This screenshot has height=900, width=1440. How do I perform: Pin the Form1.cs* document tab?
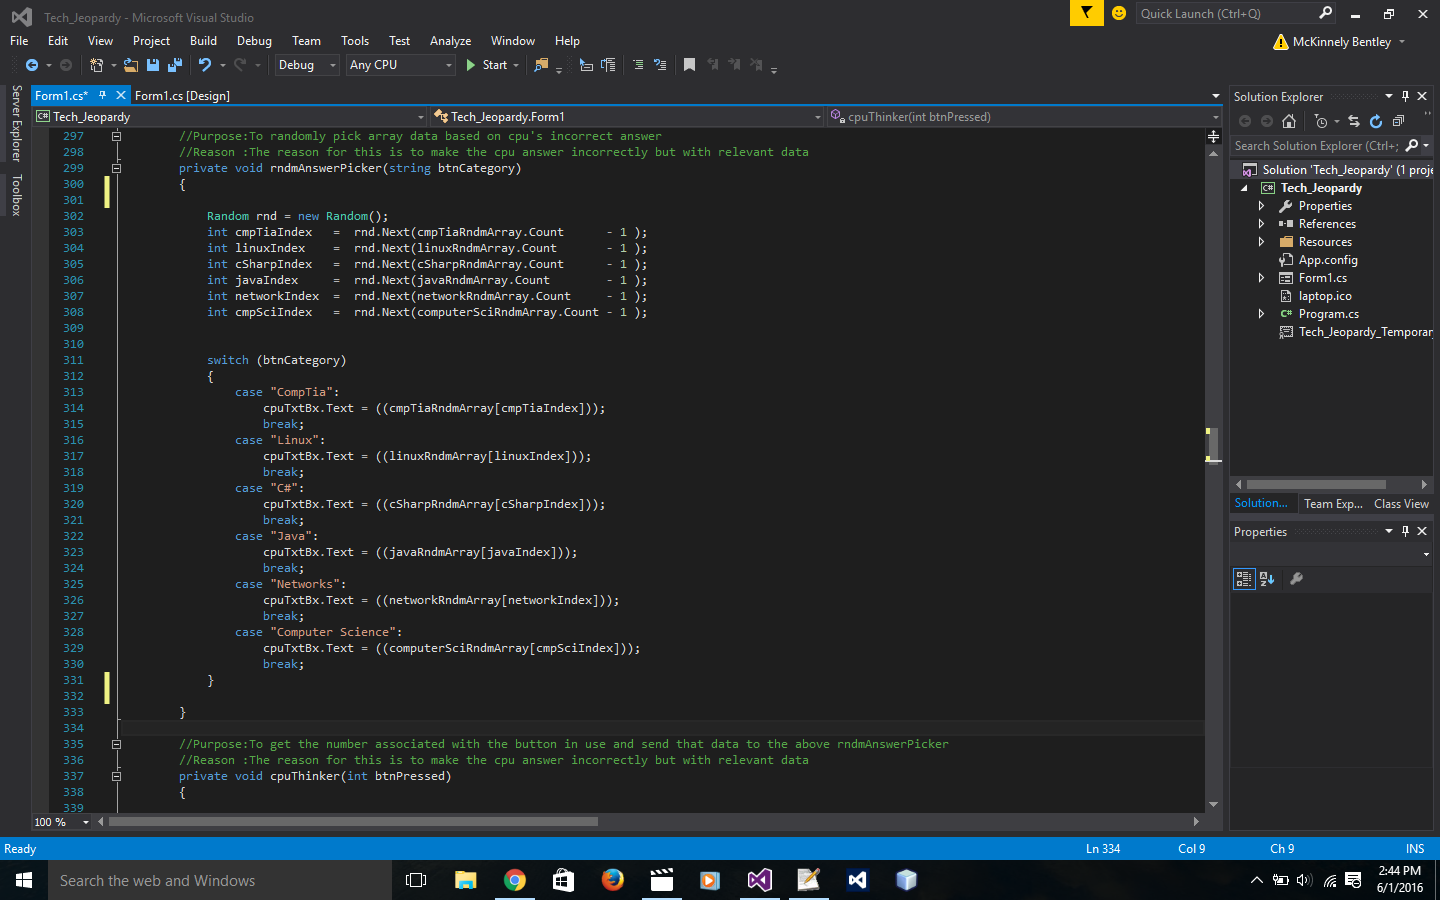coord(102,96)
